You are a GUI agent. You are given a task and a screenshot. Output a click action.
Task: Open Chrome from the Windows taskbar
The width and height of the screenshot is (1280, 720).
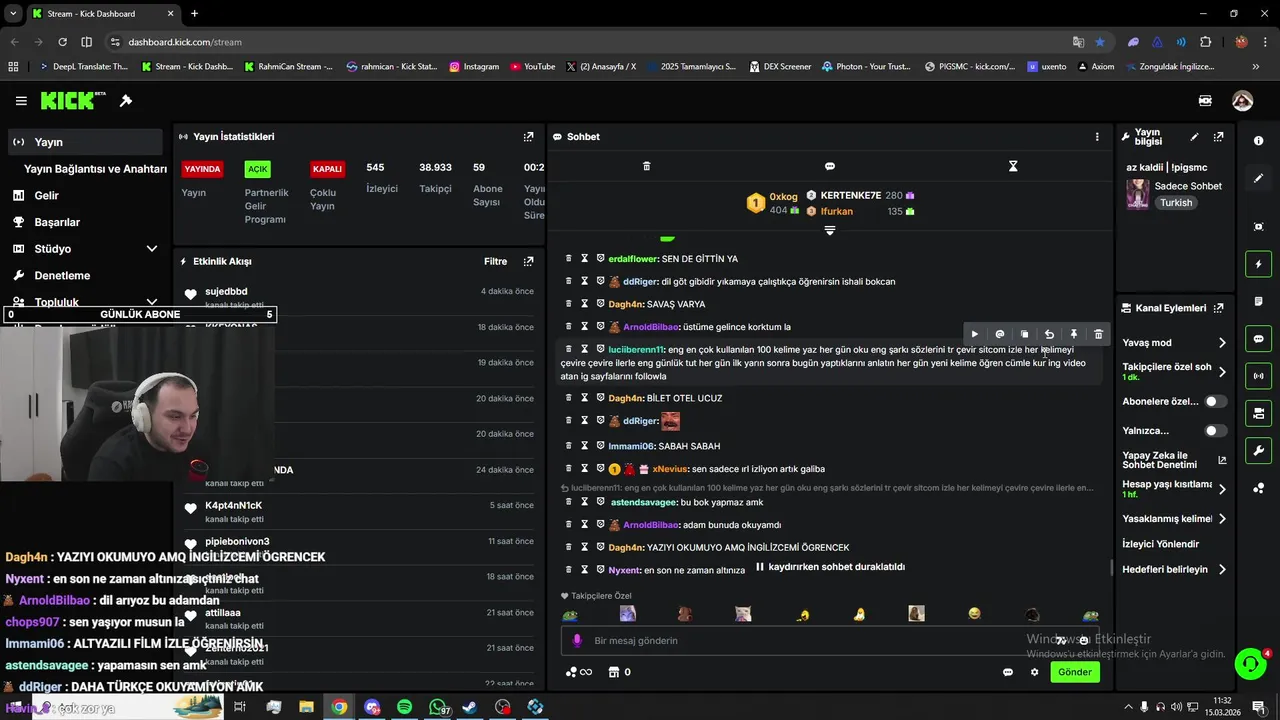tap(339, 707)
